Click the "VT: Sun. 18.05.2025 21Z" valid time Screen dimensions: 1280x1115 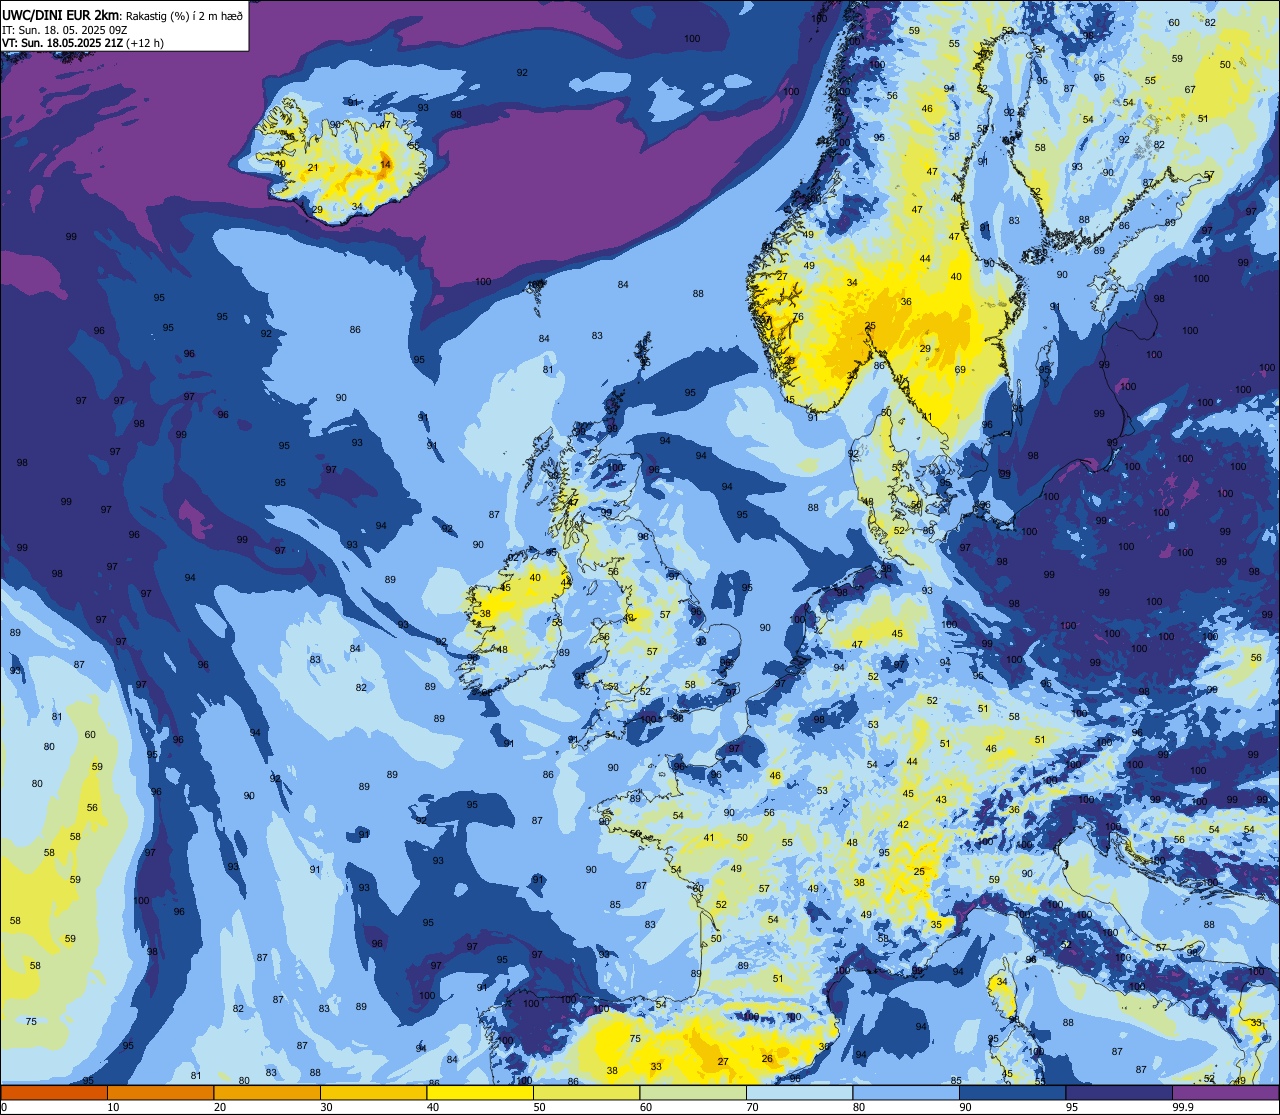pos(63,43)
